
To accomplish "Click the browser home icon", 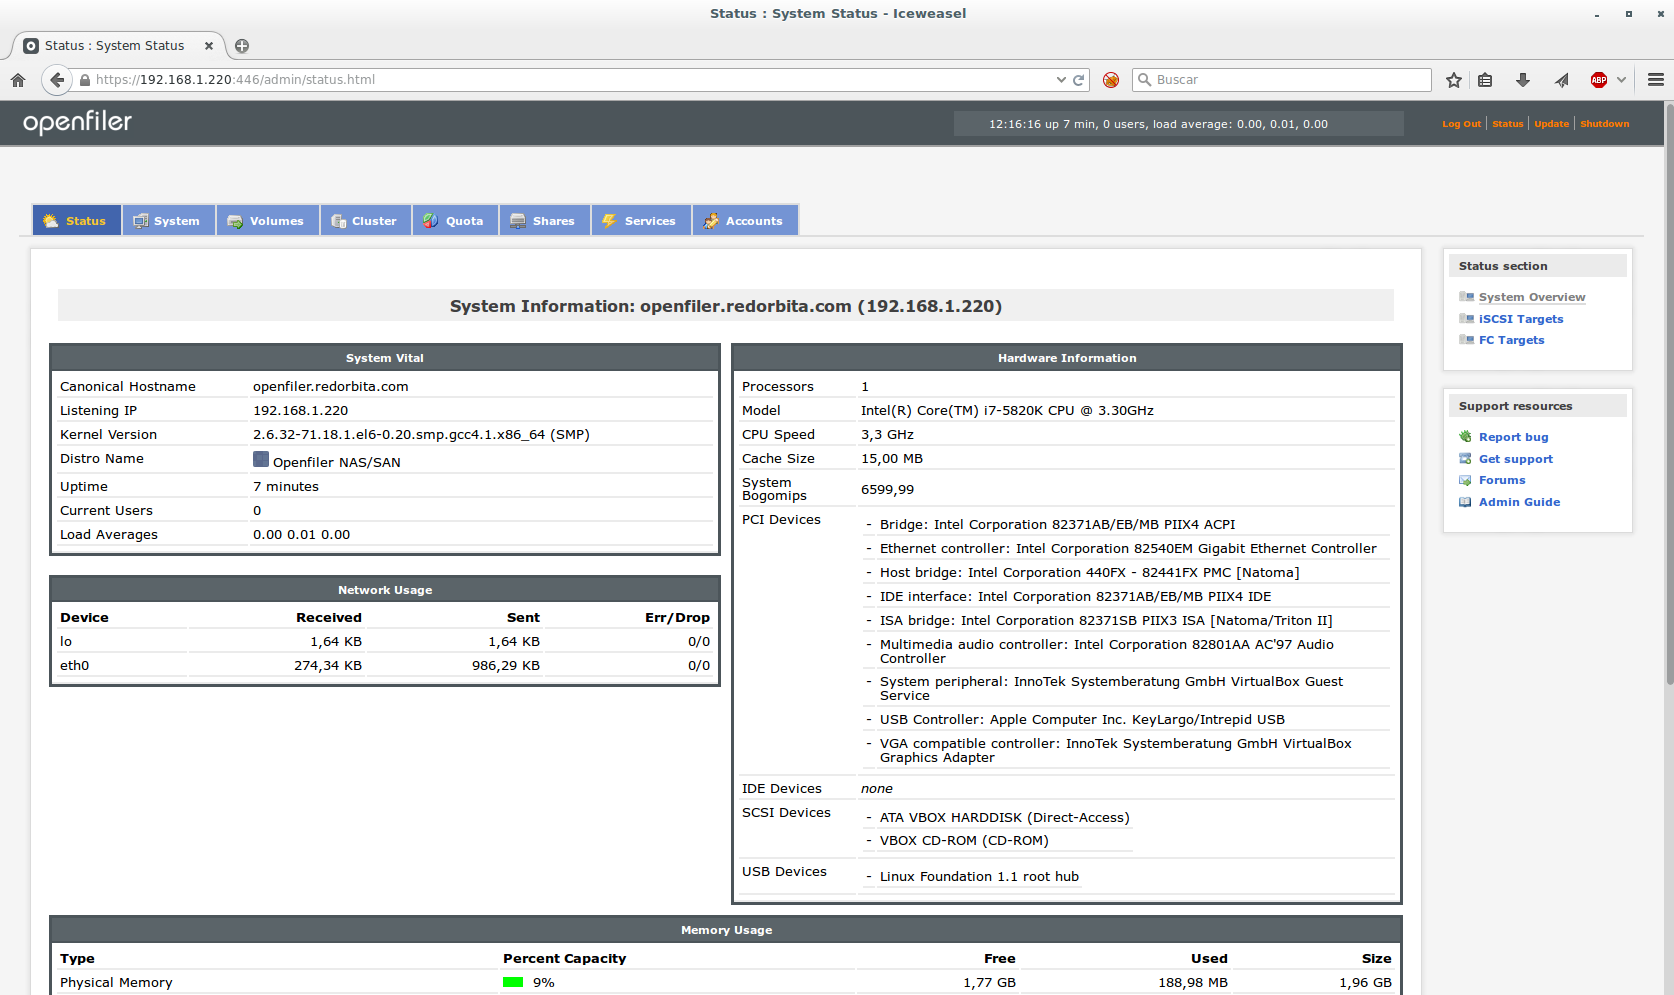I will point(18,80).
